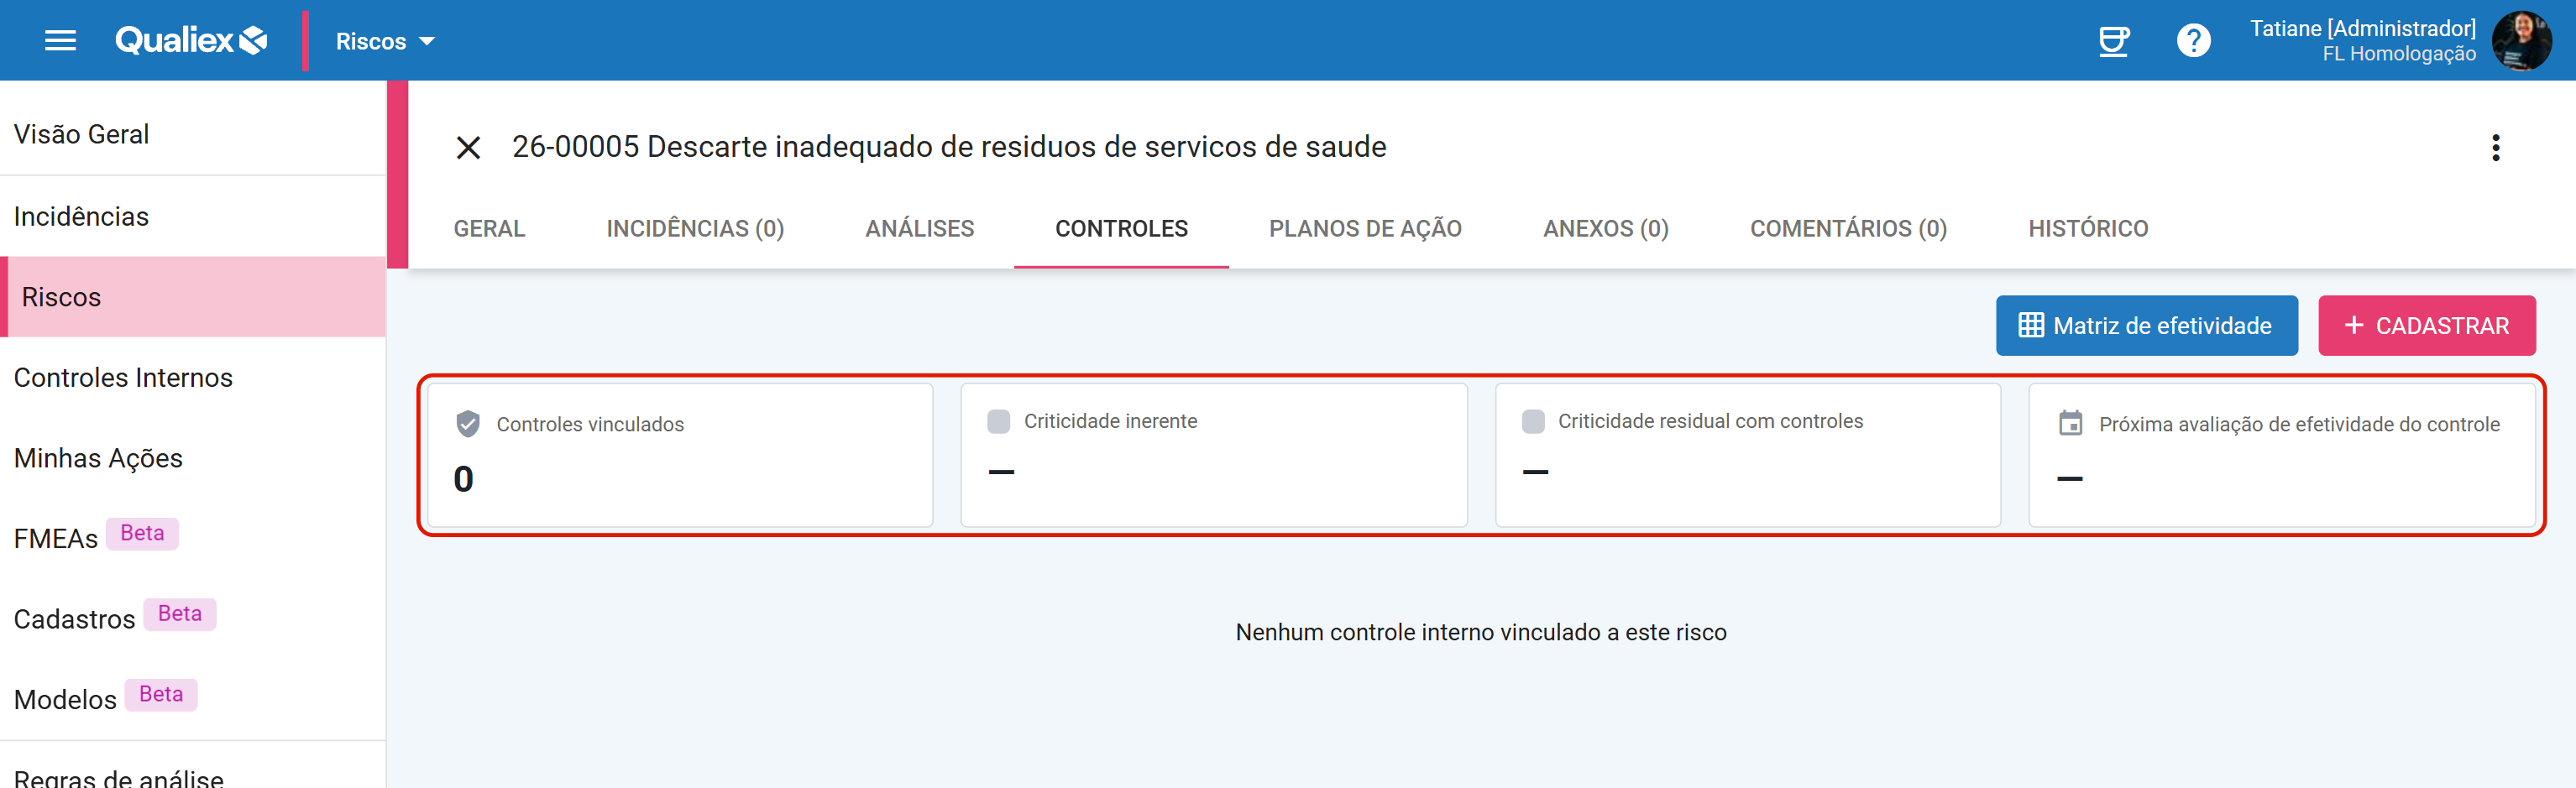Screen dimensions: 2576x788
Task: Click 'Nenhum controle interno vinculado a este risco' text
Action: pyautogui.click(x=1481, y=633)
